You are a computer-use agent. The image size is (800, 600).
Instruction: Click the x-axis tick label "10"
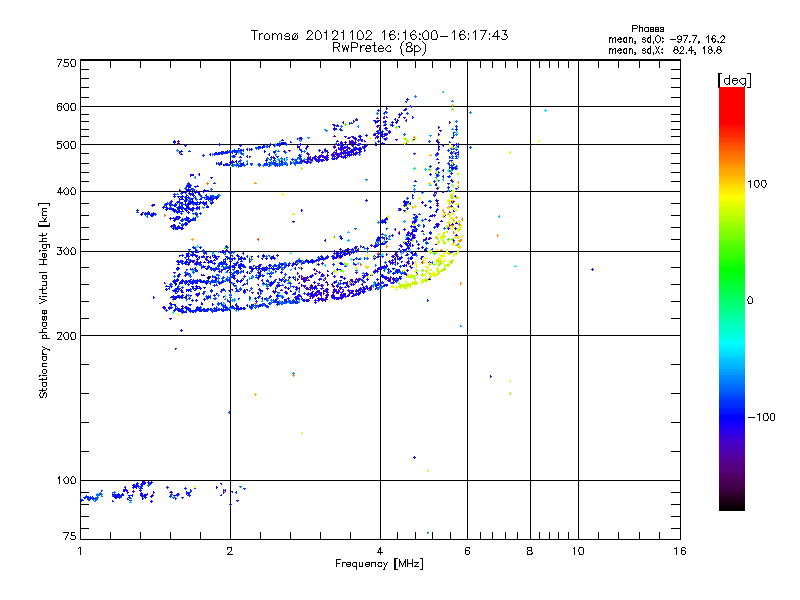pyautogui.click(x=578, y=551)
